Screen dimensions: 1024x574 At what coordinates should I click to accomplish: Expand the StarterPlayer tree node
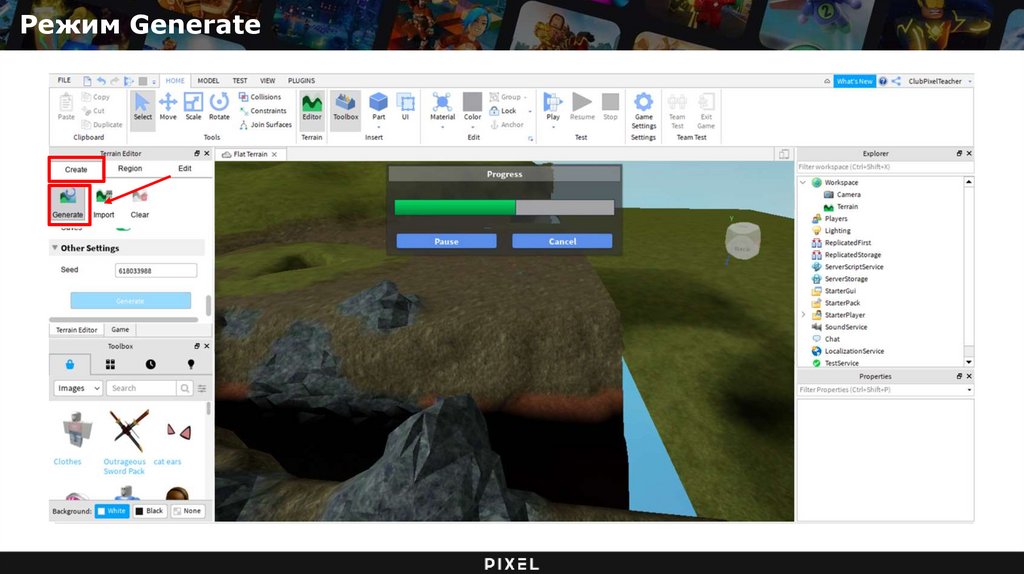(803, 315)
